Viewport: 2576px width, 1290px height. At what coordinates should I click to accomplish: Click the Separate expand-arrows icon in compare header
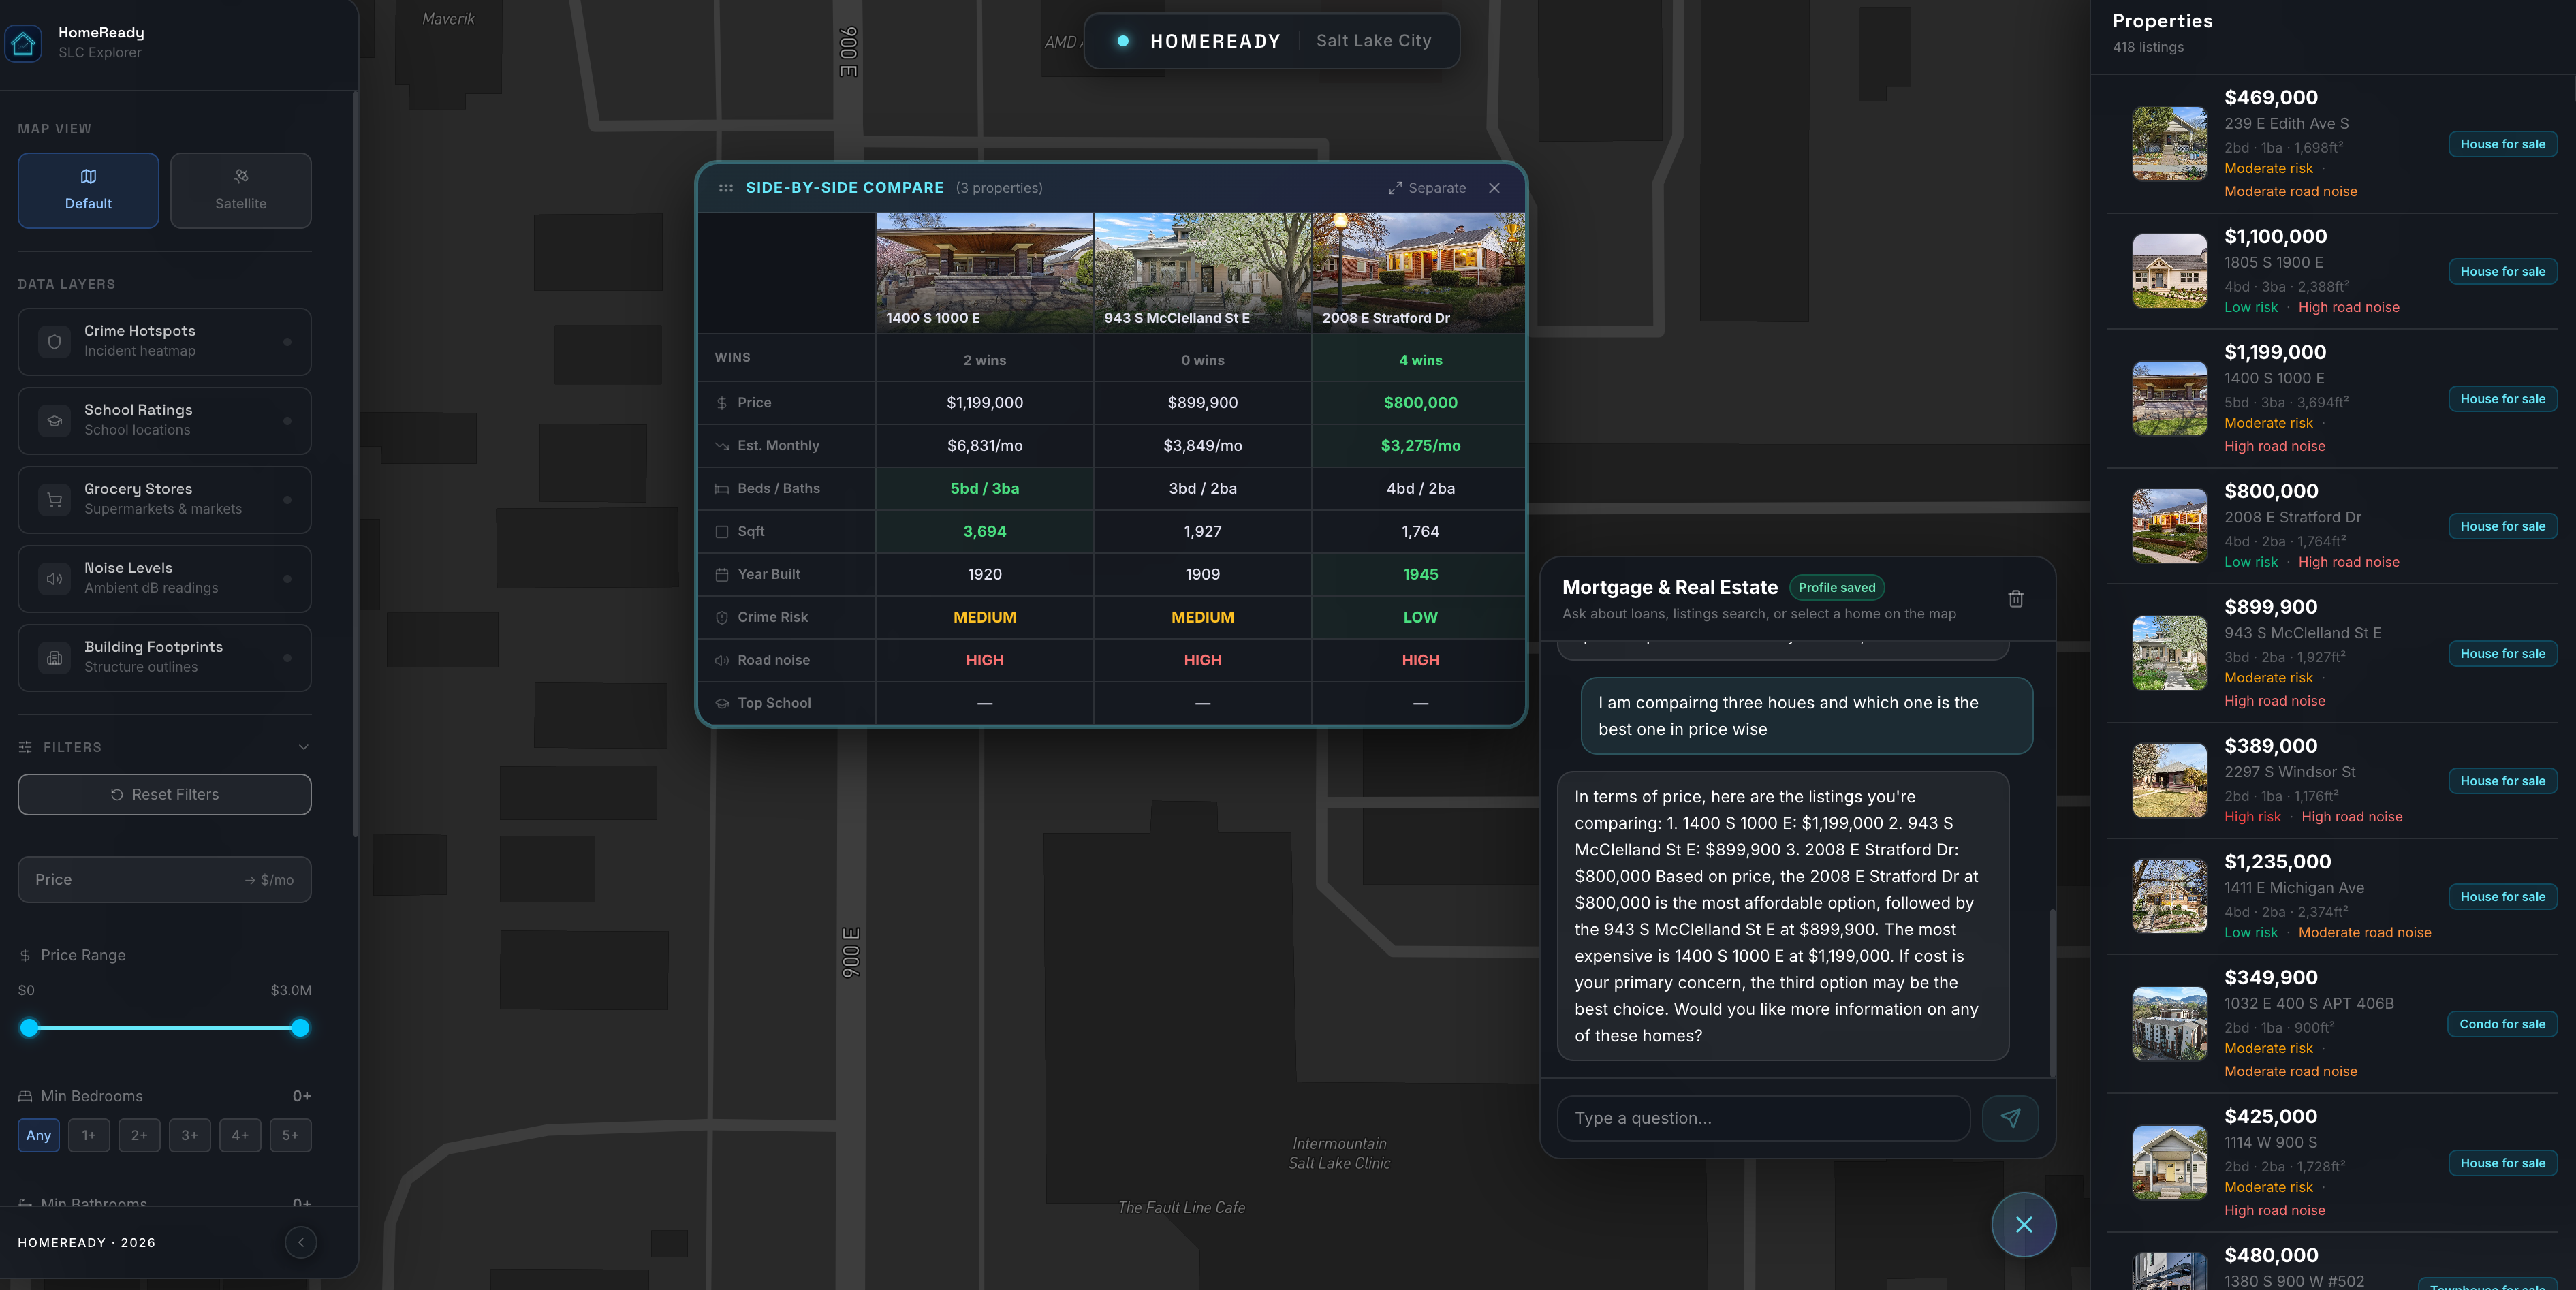[1395, 188]
